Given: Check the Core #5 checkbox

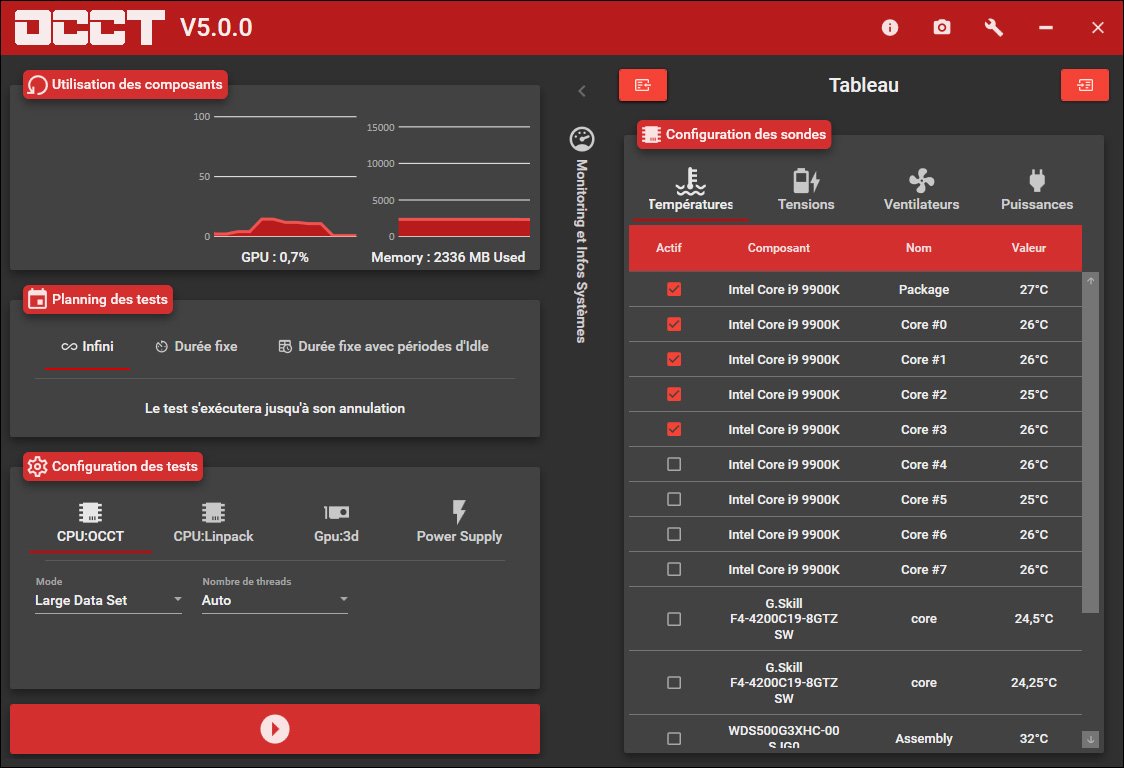Looking at the screenshot, I should tap(674, 499).
